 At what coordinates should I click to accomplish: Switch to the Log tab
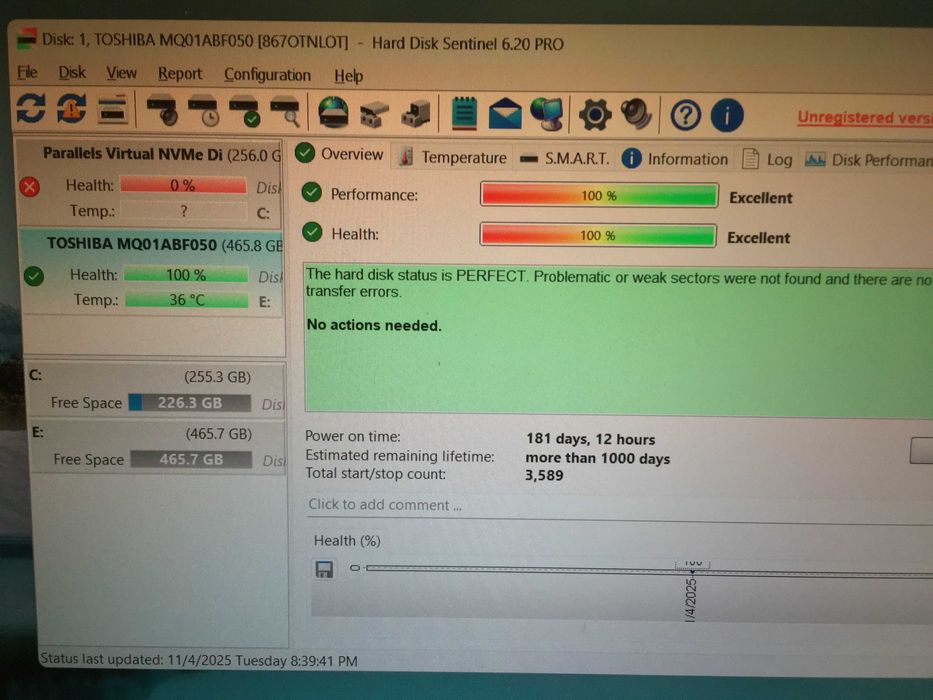pyautogui.click(x=768, y=160)
